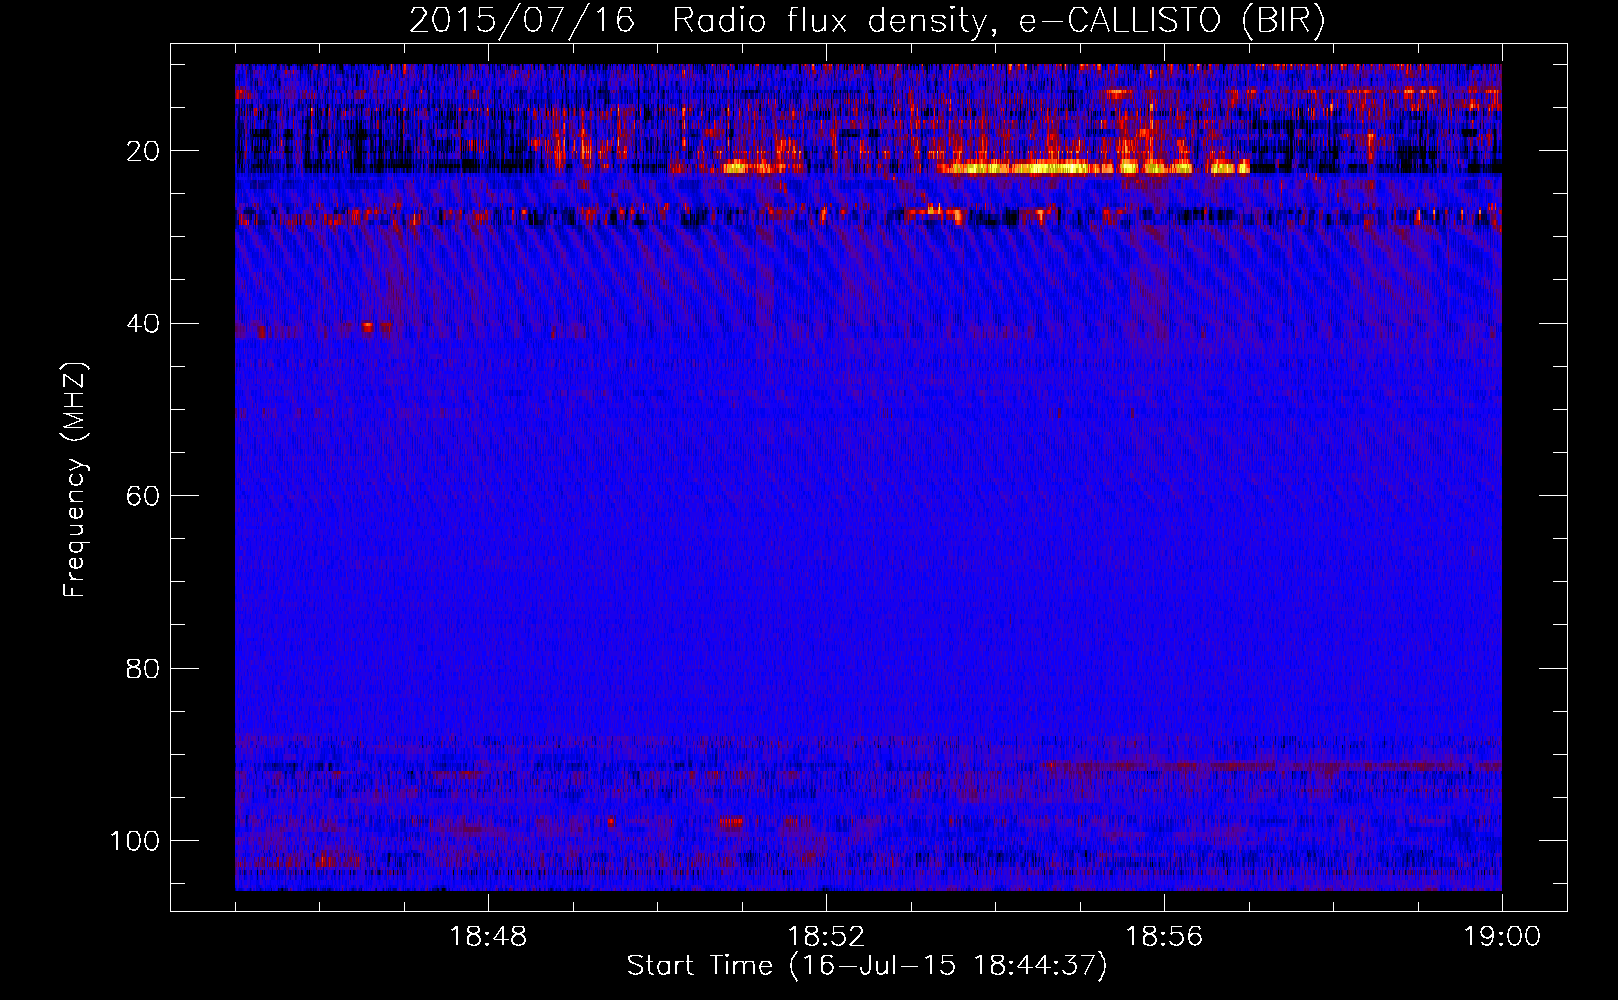
Task: Click the '18:48' time tick label
Action: click(488, 937)
